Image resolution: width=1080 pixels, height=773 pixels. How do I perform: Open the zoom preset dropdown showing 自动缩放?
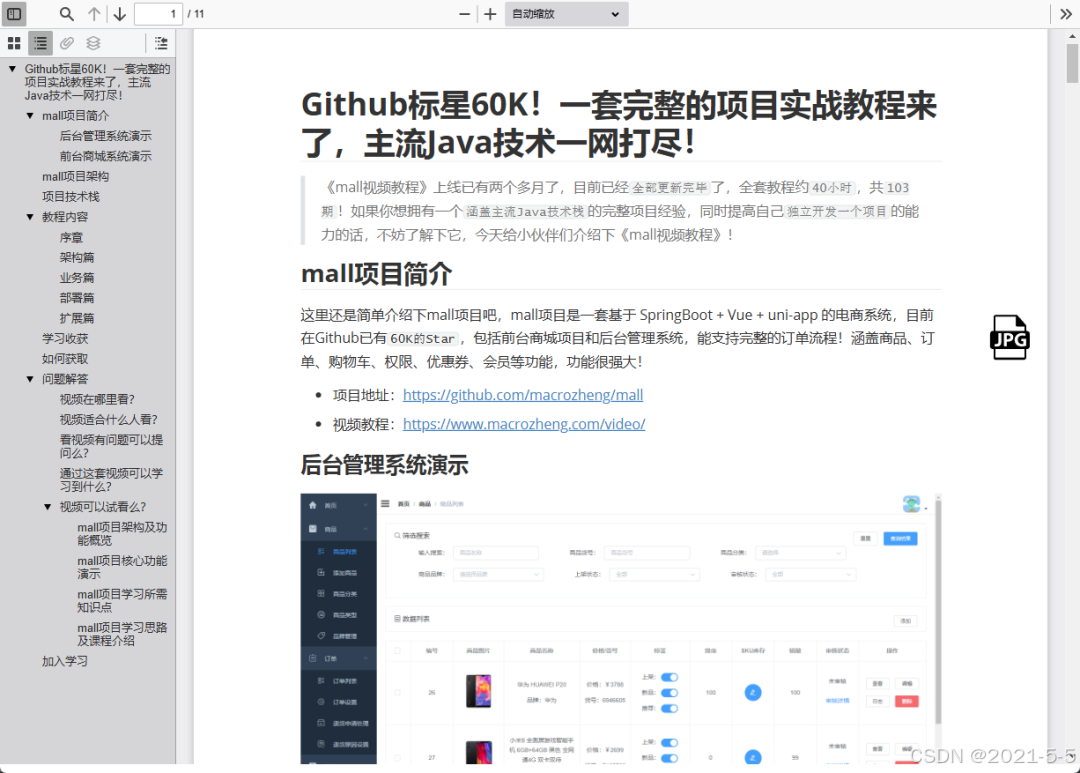pyautogui.click(x=566, y=14)
